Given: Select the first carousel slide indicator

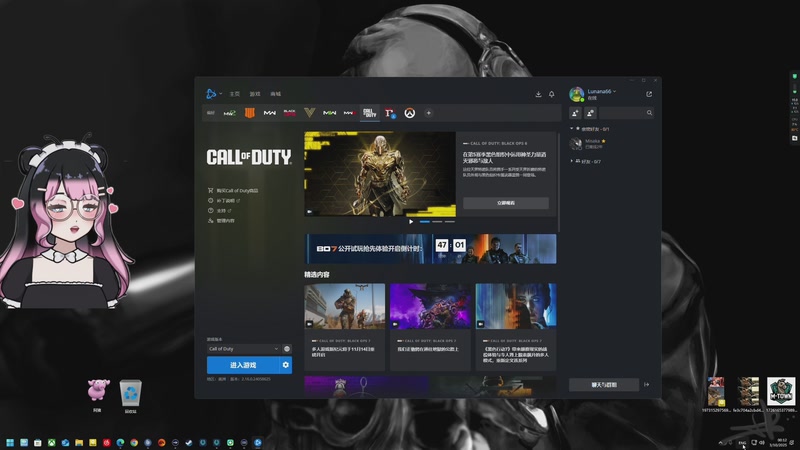Looking at the screenshot, I should pyautogui.click(x=424, y=221).
